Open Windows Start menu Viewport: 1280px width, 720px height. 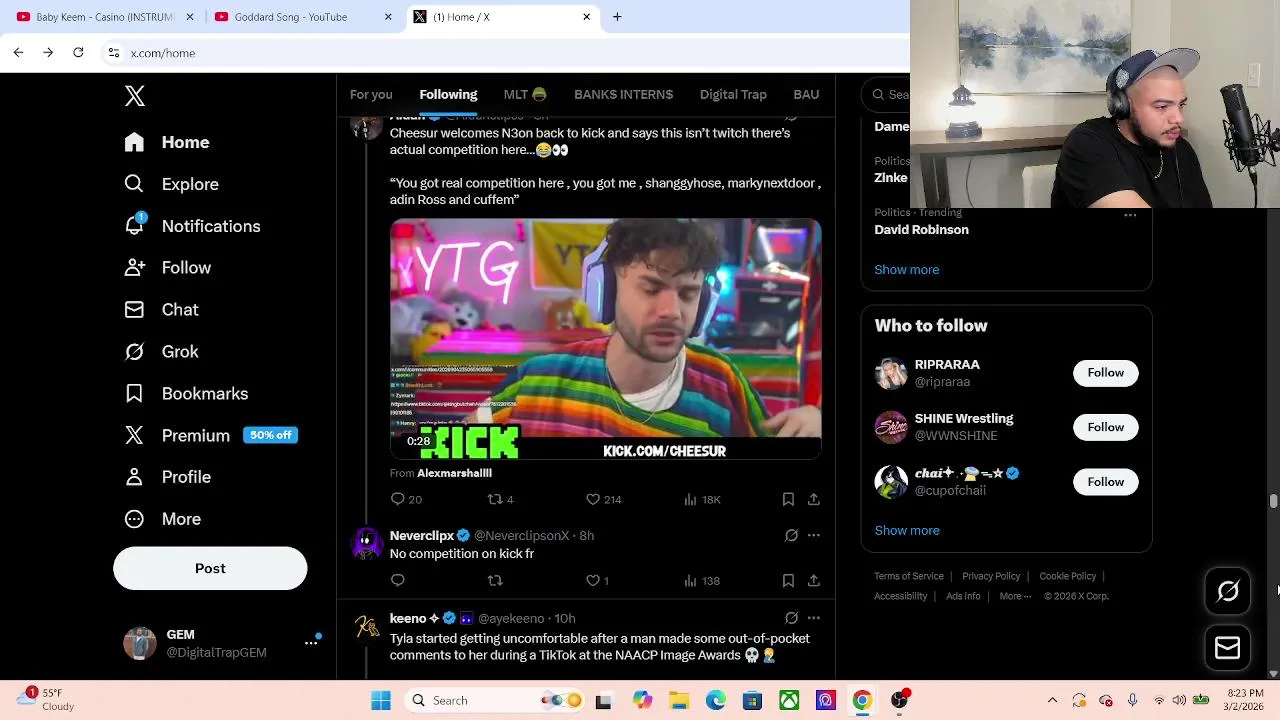(381, 701)
